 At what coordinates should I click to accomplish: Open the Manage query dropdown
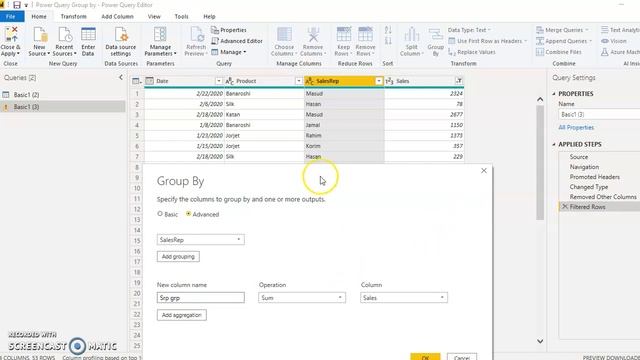pos(229,52)
